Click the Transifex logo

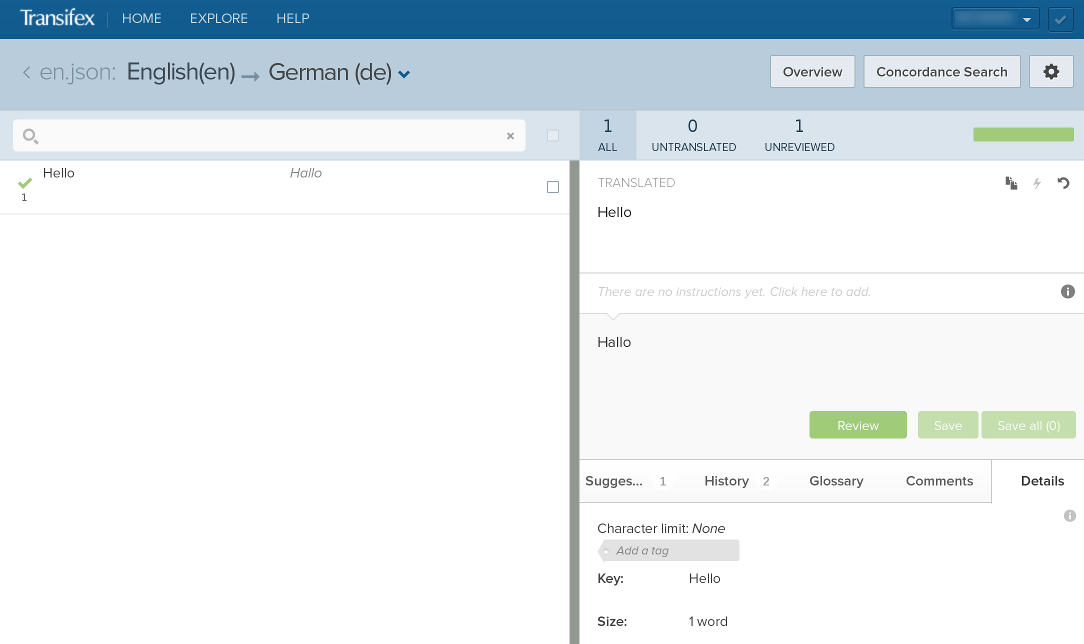coord(57,18)
